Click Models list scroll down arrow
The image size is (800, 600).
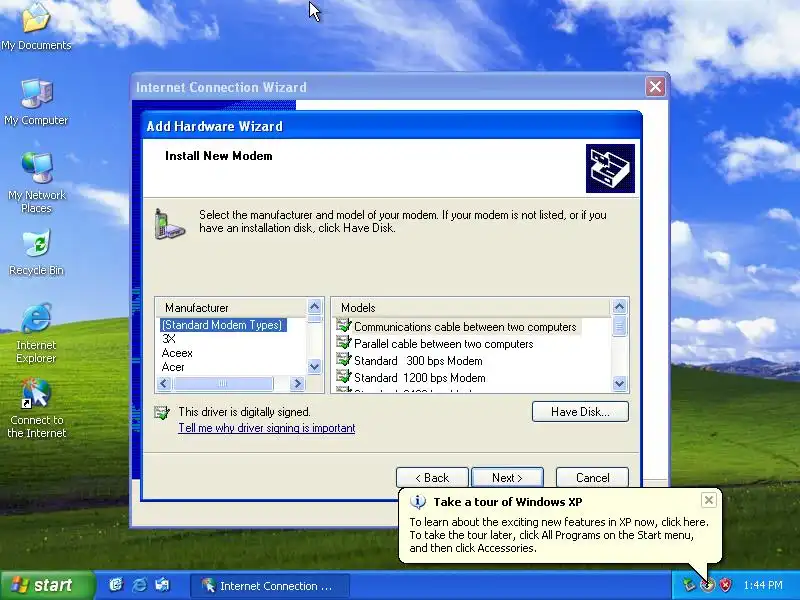[x=619, y=383]
